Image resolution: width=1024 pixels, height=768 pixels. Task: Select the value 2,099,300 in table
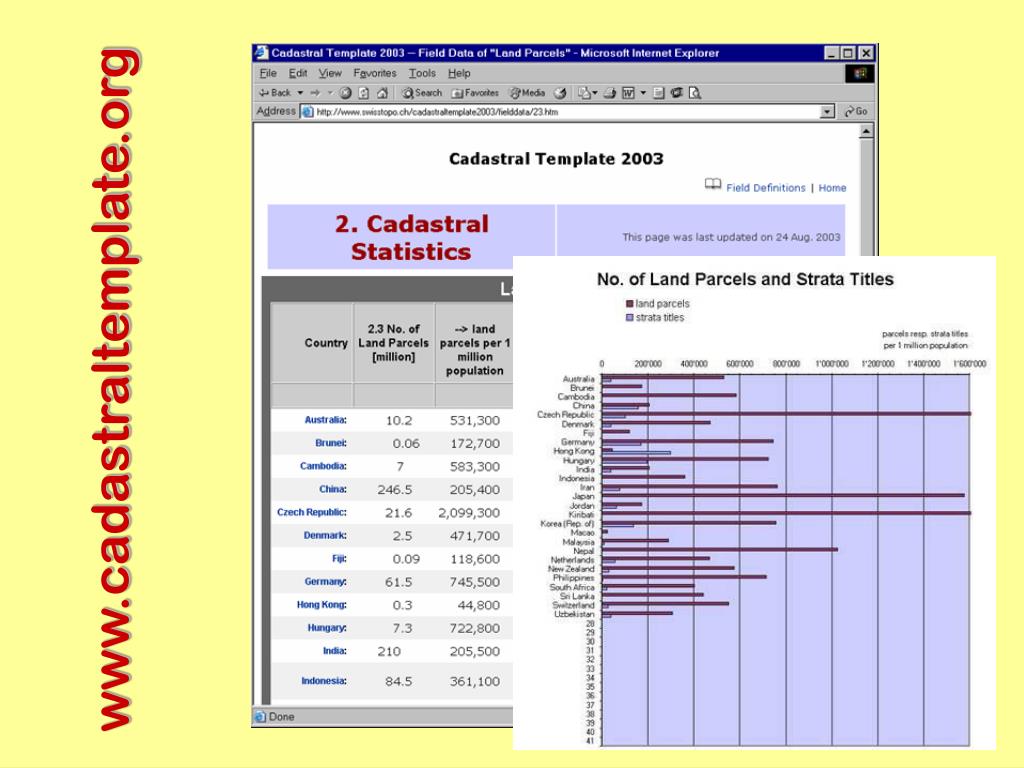[469, 513]
